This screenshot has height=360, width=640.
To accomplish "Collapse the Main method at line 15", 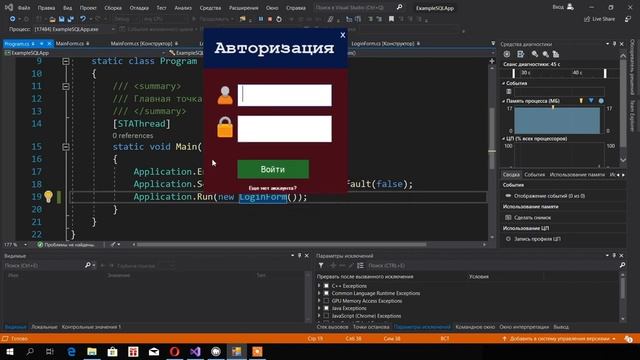I will pos(66,147).
